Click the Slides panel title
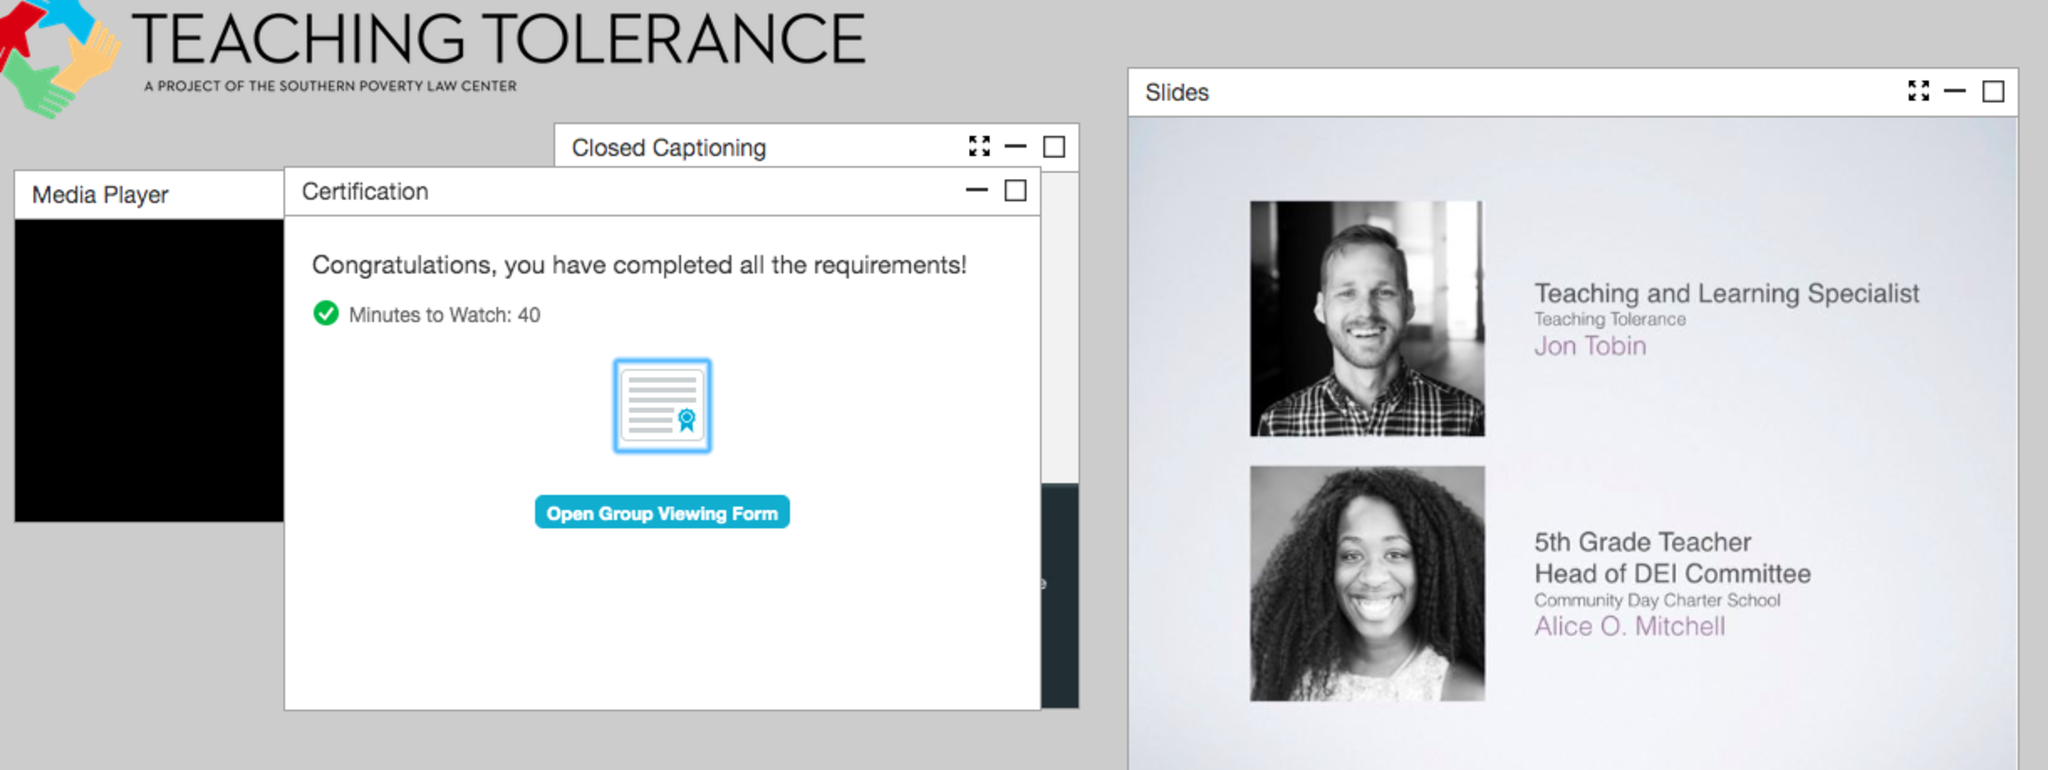2048x770 pixels. point(1177,93)
